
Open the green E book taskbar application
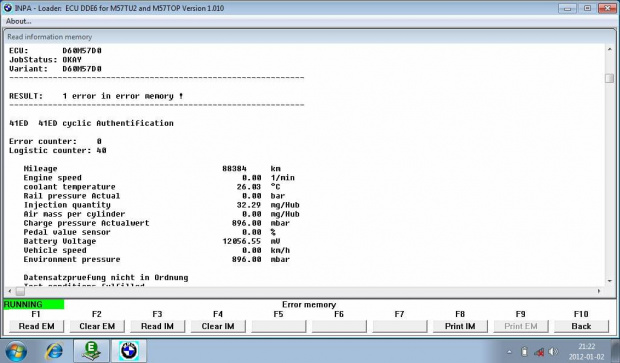(91, 351)
